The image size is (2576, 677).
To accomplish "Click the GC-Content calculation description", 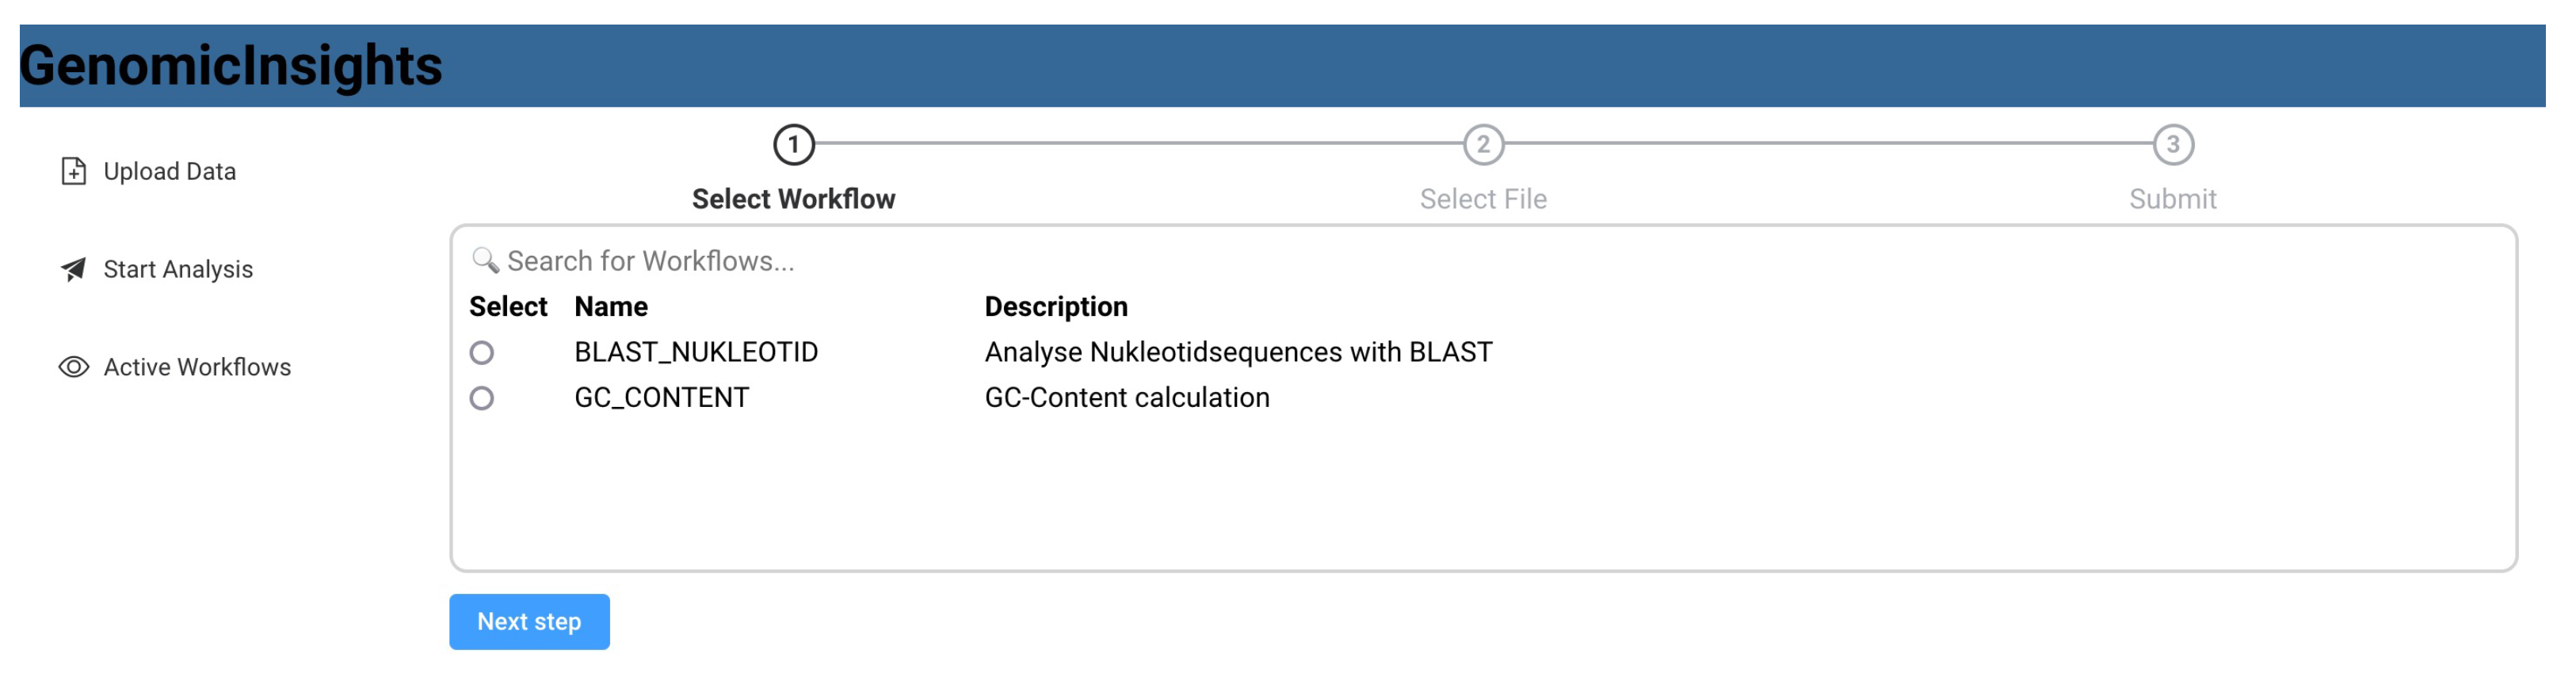I will (x=1127, y=398).
